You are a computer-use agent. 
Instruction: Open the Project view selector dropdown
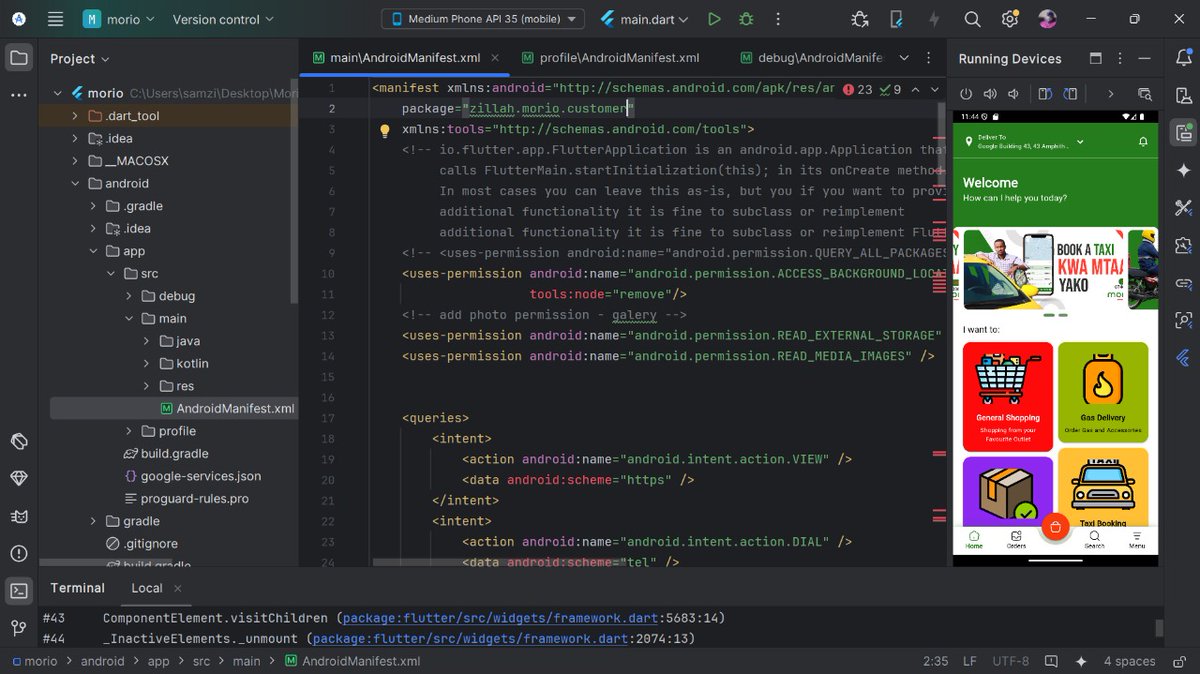pyautogui.click(x=79, y=59)
